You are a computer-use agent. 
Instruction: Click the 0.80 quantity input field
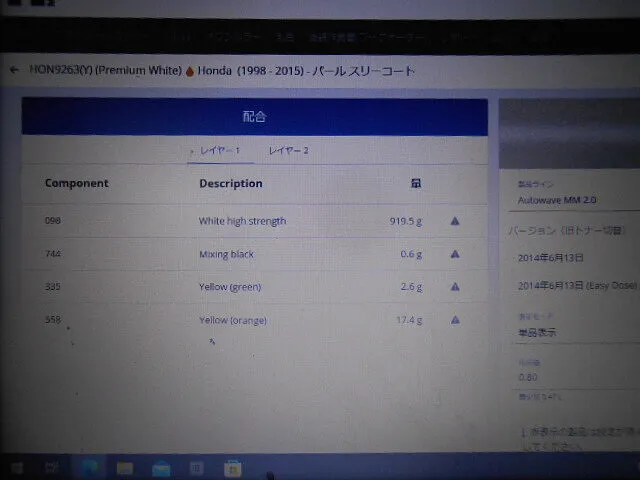tap(570, 377)
